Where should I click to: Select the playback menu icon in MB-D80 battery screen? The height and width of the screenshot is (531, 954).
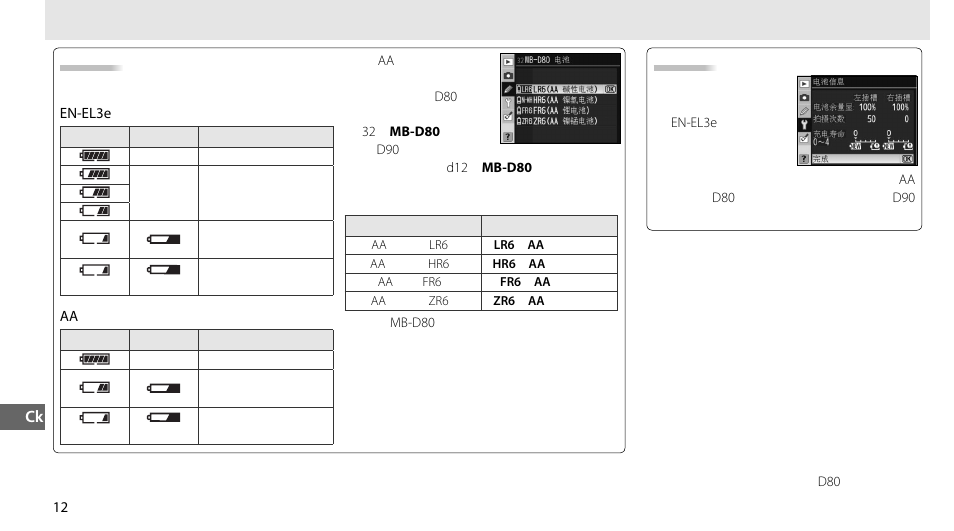(508, 62)
